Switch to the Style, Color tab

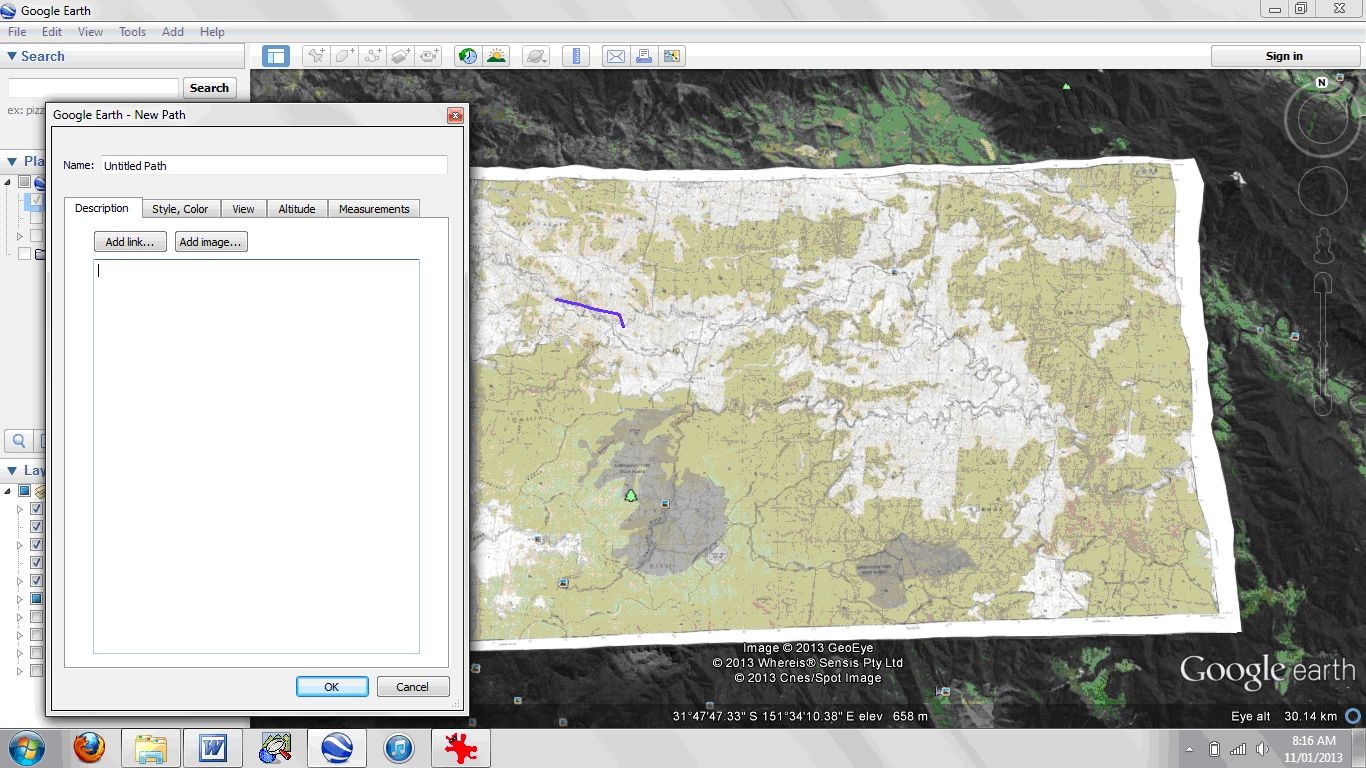tap(180, 209)
